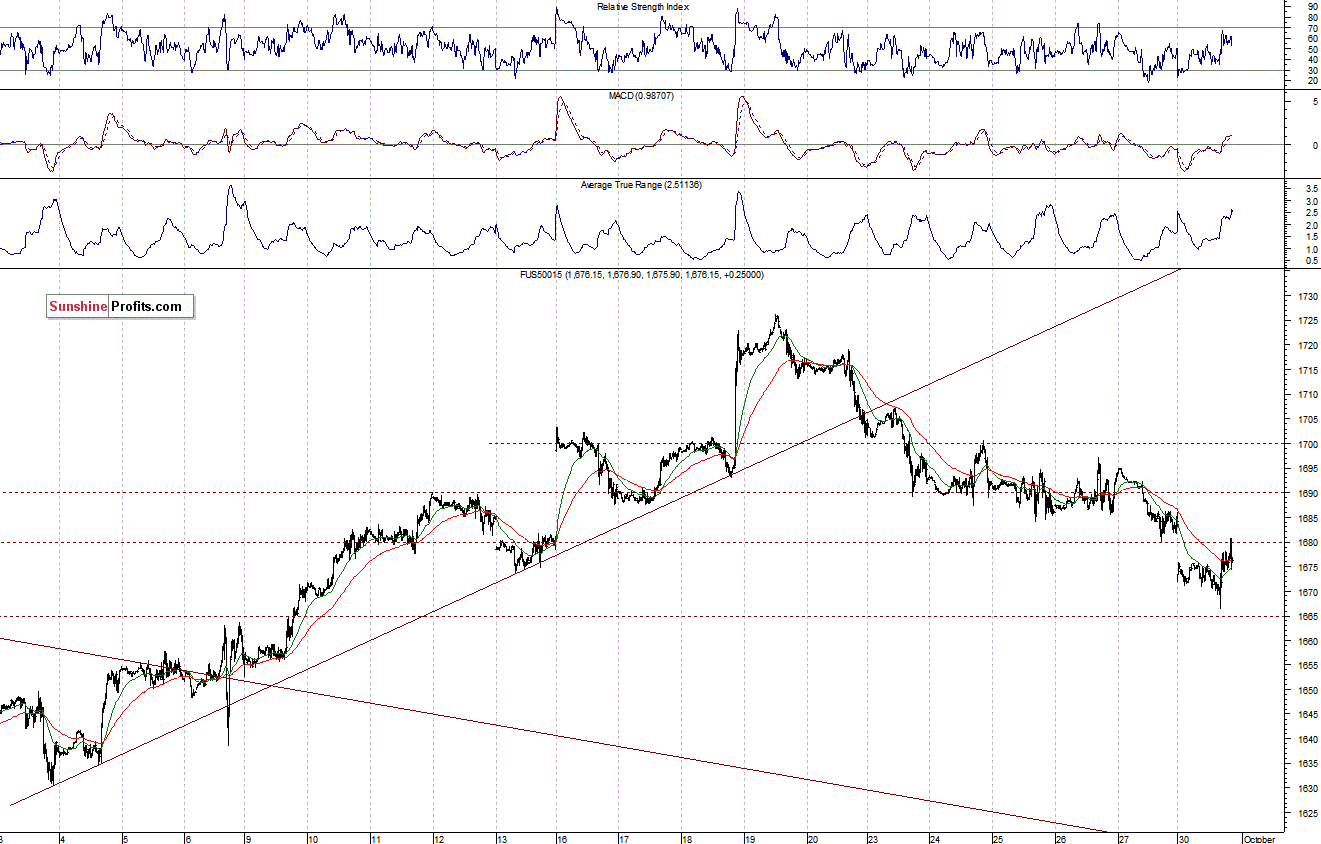Click the 1.5 value on ATR axis
Viewport: 1321px width, 844px height.
pos(1311,237)
